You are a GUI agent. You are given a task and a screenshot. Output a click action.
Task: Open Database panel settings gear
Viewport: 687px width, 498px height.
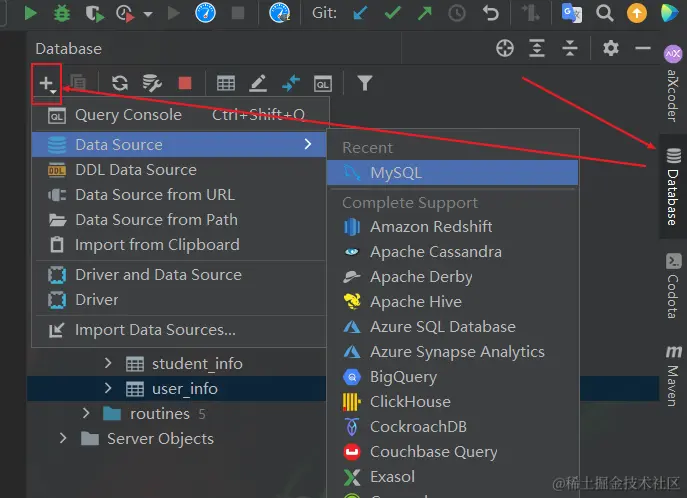(x=611, y=48)
